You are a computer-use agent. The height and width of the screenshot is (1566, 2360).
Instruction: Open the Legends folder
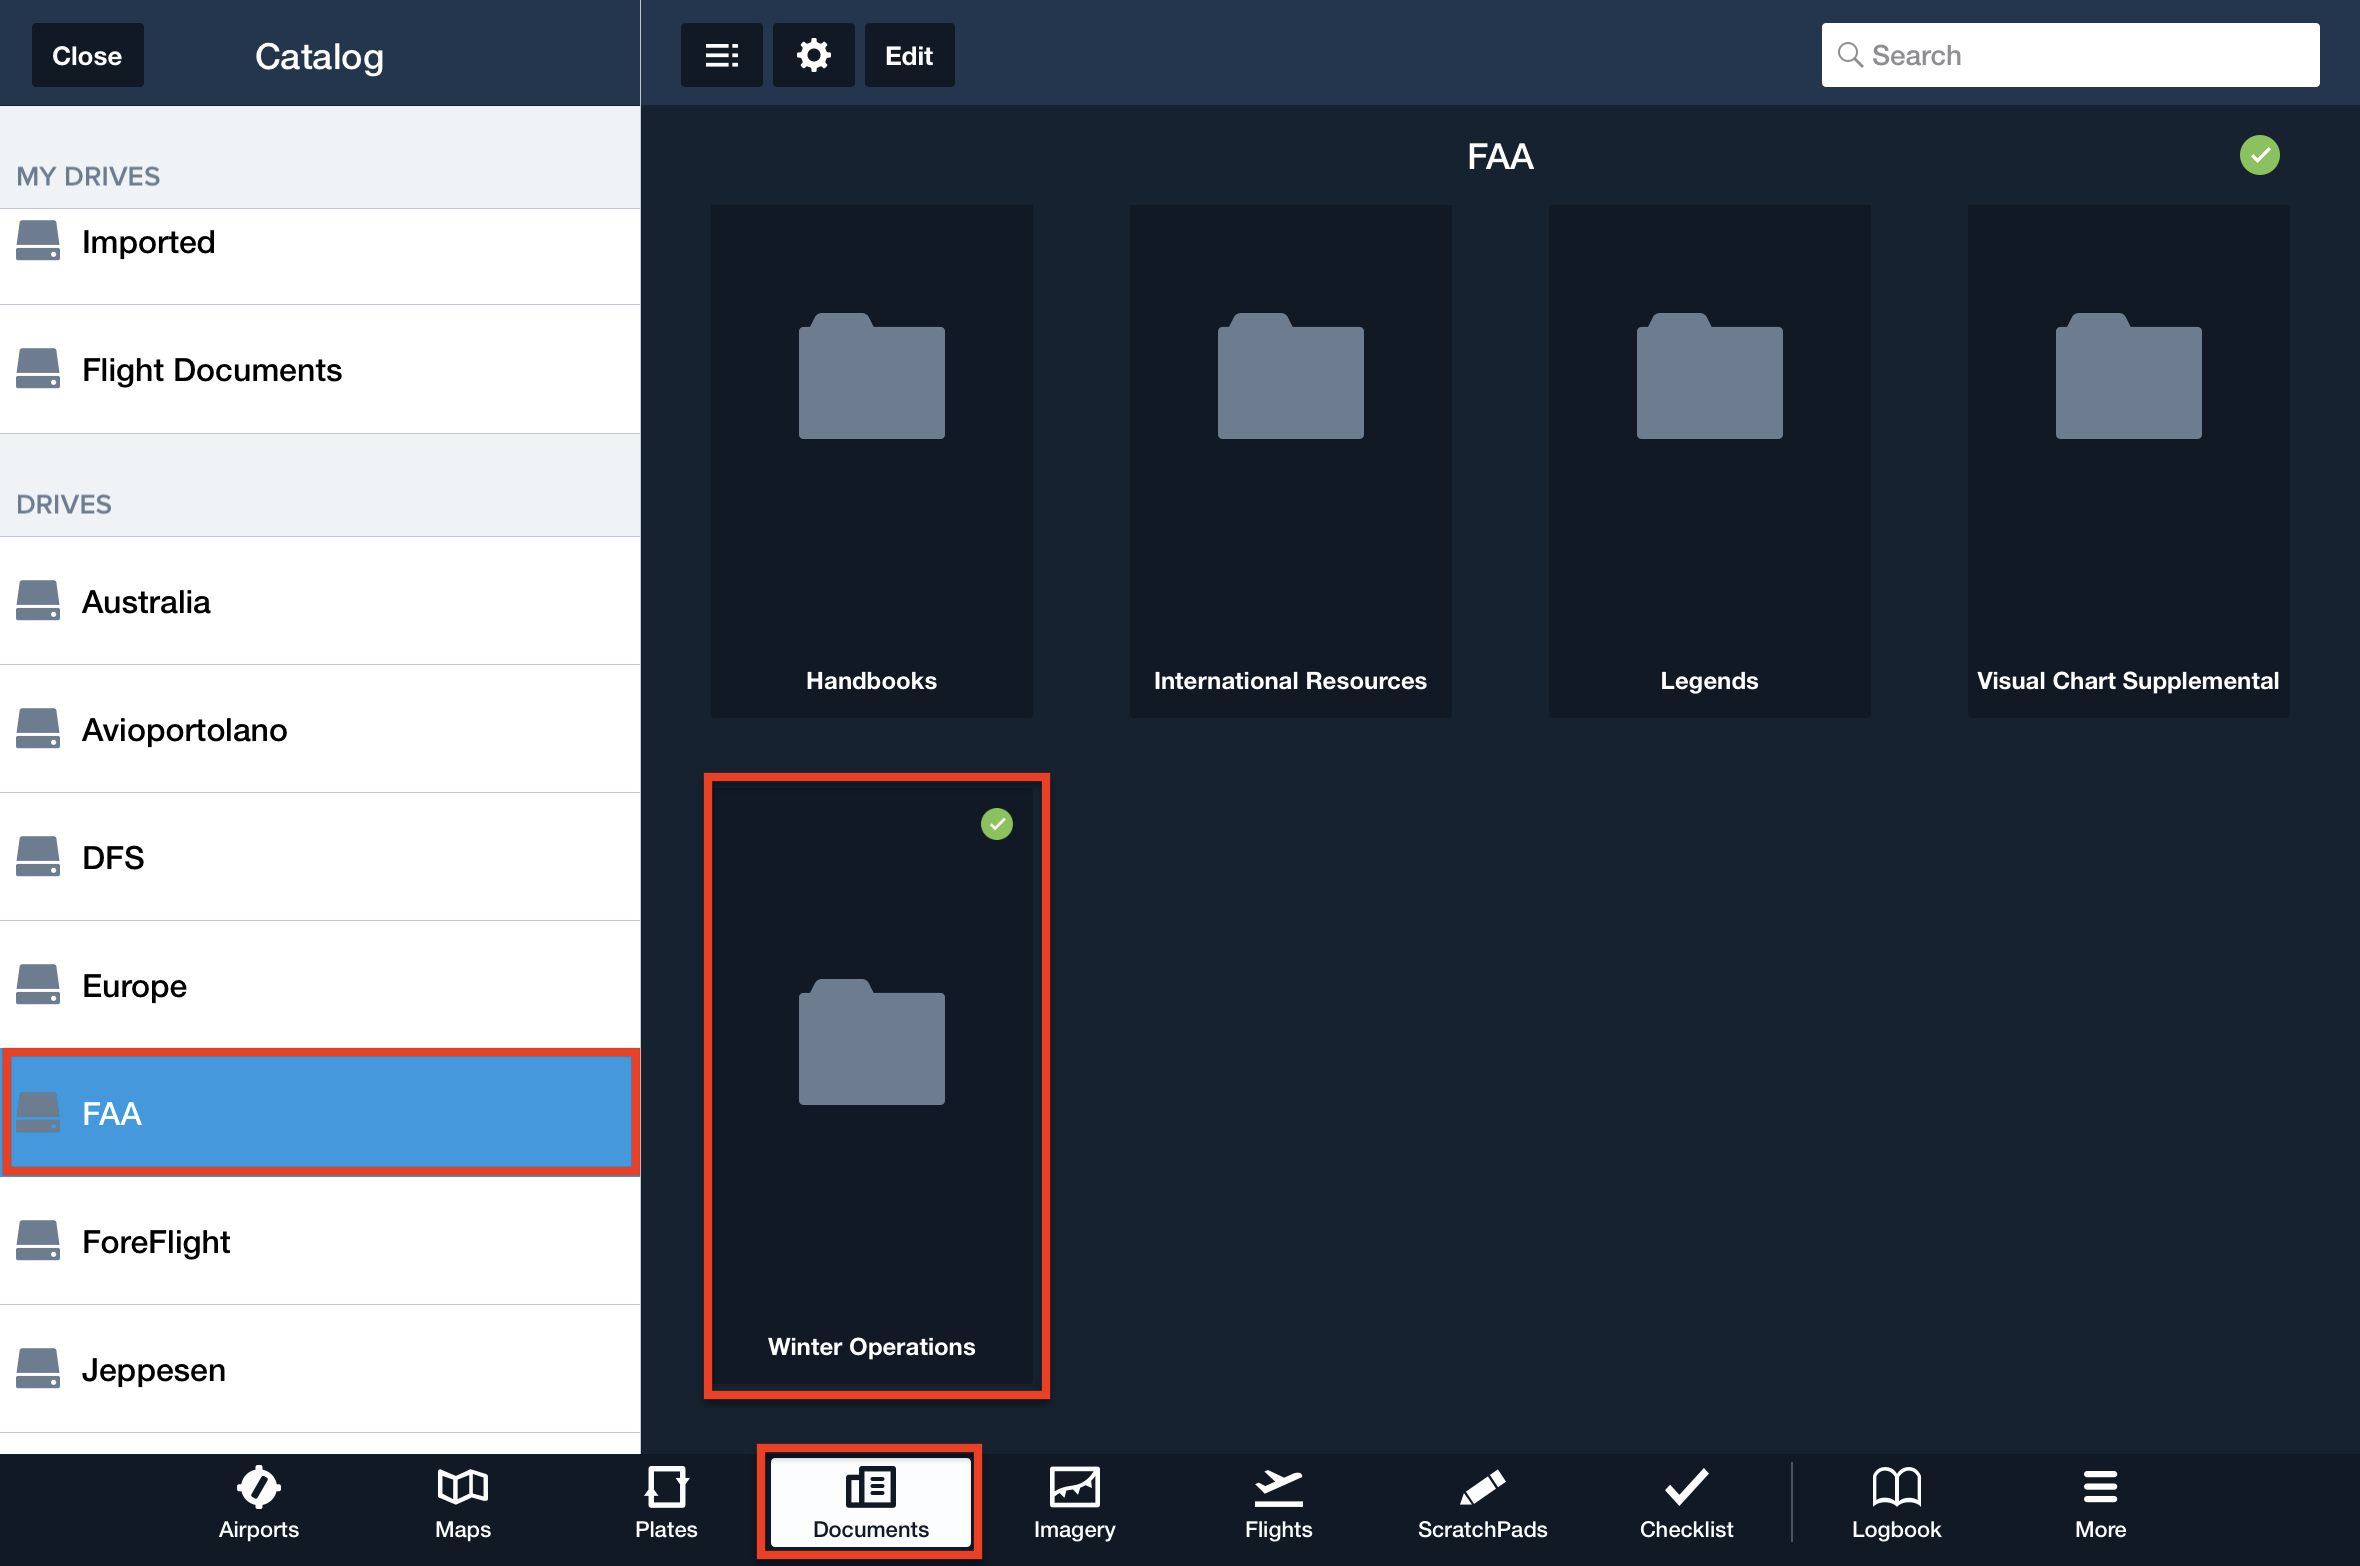click(x=1710, y=461)
